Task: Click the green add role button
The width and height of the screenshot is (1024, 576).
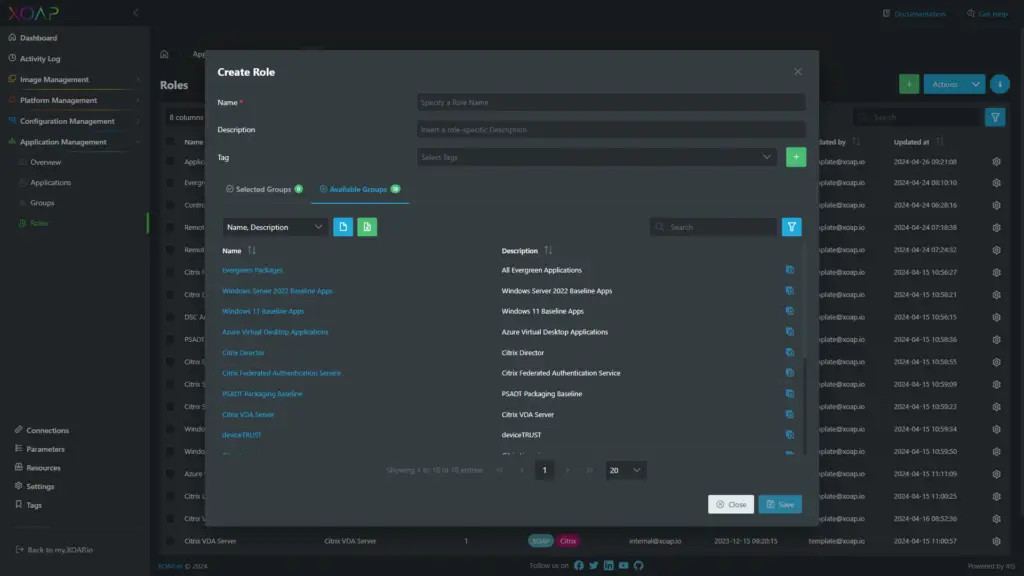Action: [x=908, y=84]
